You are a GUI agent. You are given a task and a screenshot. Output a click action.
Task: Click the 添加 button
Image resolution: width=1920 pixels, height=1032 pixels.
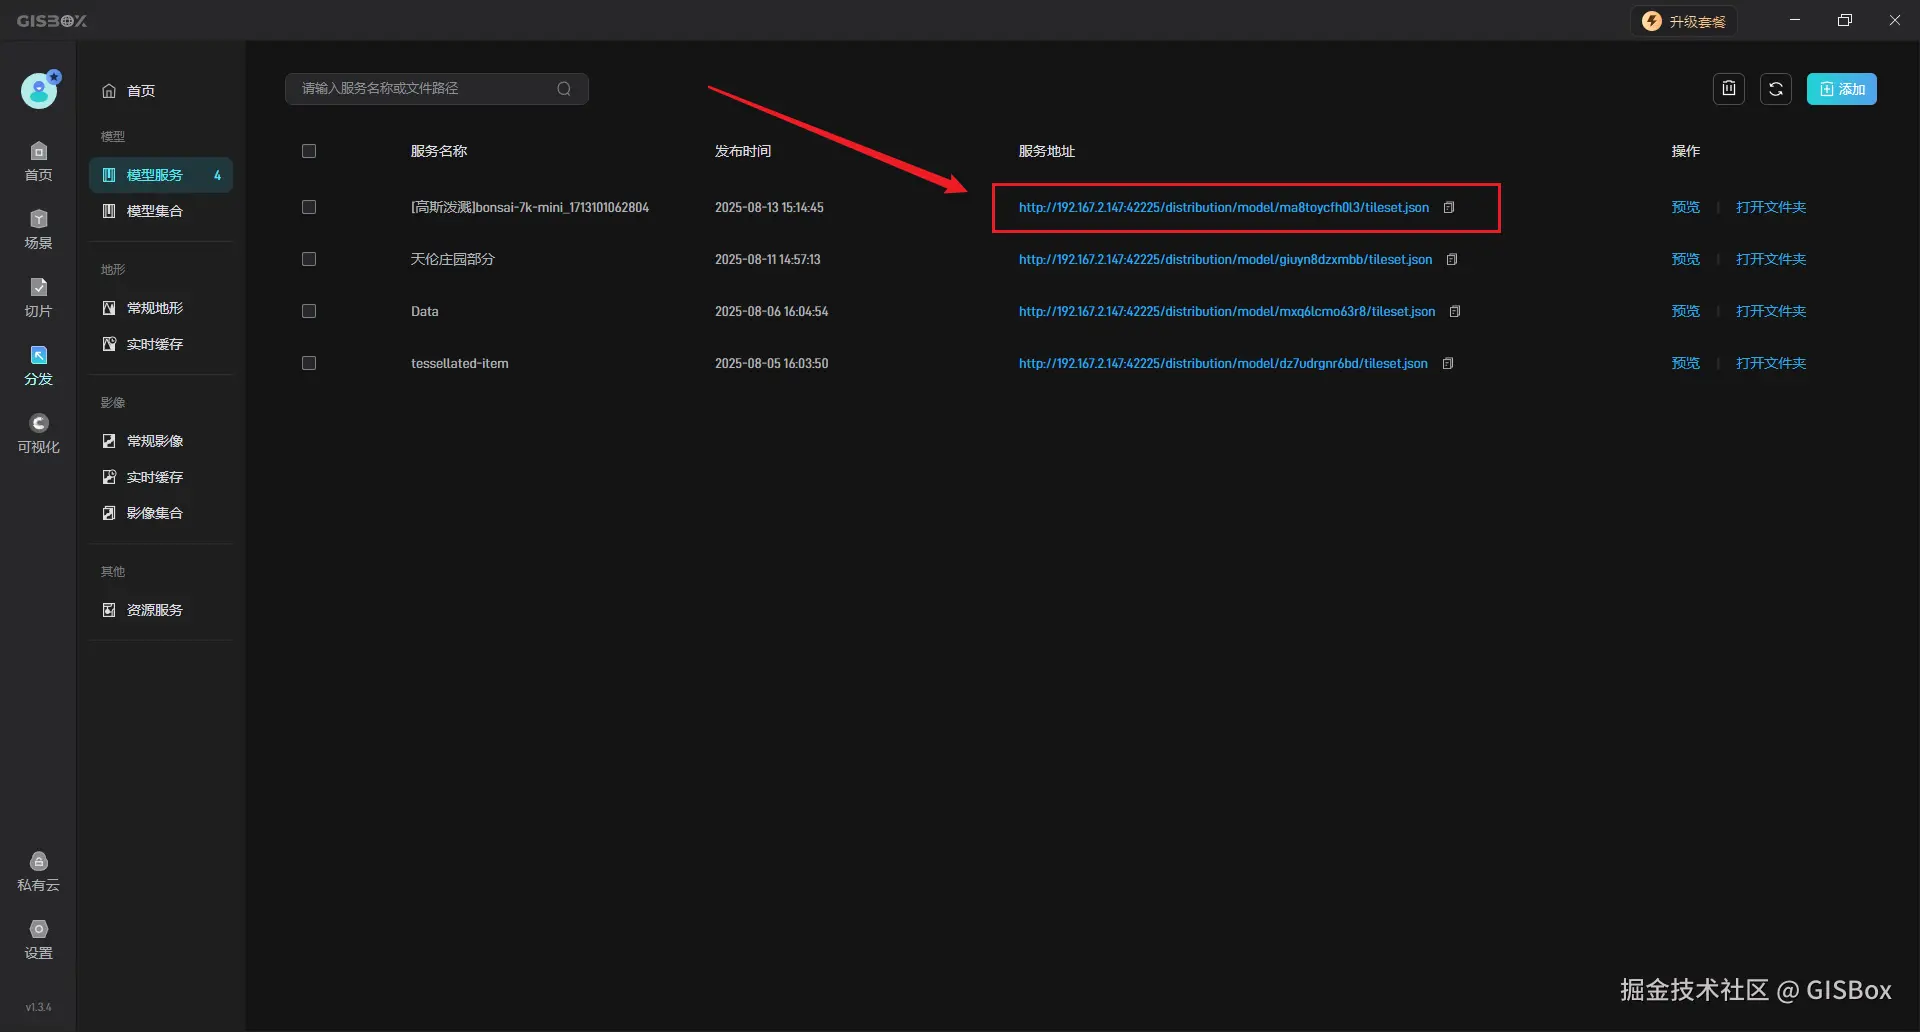1842,89
